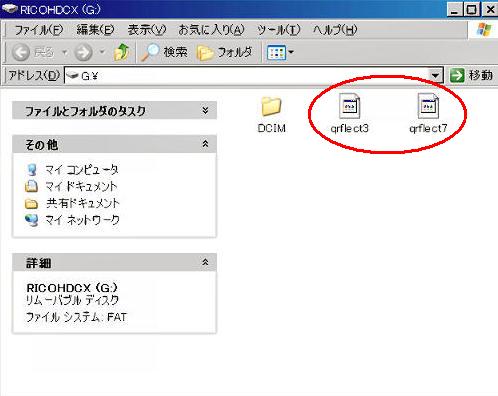The height and width of the screenshot is (396, 498).
Task: Click the Windows flag logo
Action: coord(484,30)
